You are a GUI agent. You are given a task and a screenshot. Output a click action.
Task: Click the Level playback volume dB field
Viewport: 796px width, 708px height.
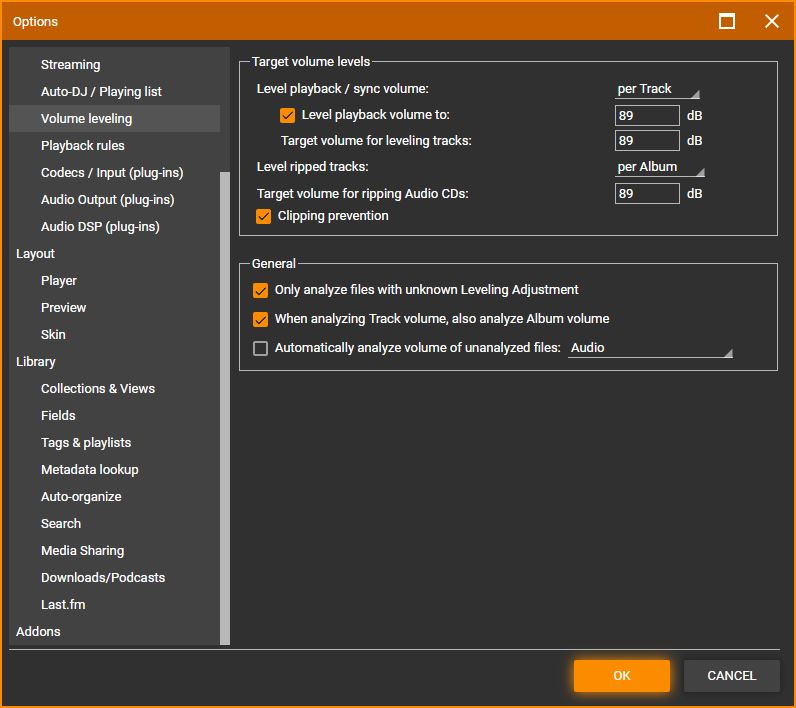(x=646, y=115)
